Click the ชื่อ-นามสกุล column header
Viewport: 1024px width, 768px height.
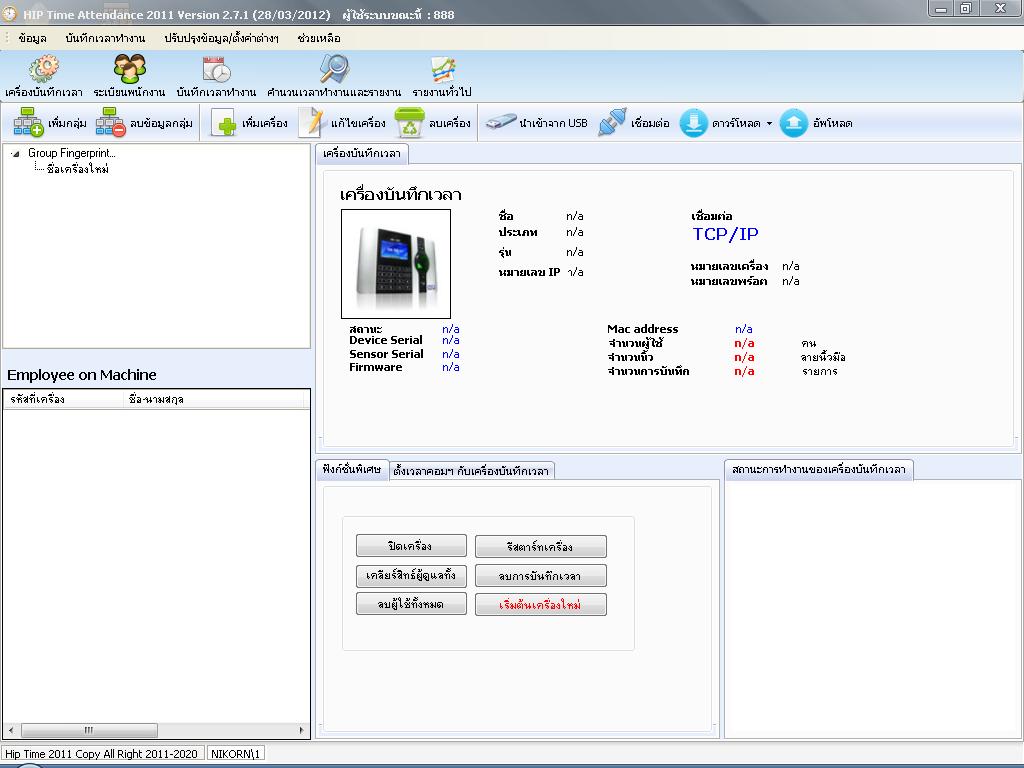214,399
